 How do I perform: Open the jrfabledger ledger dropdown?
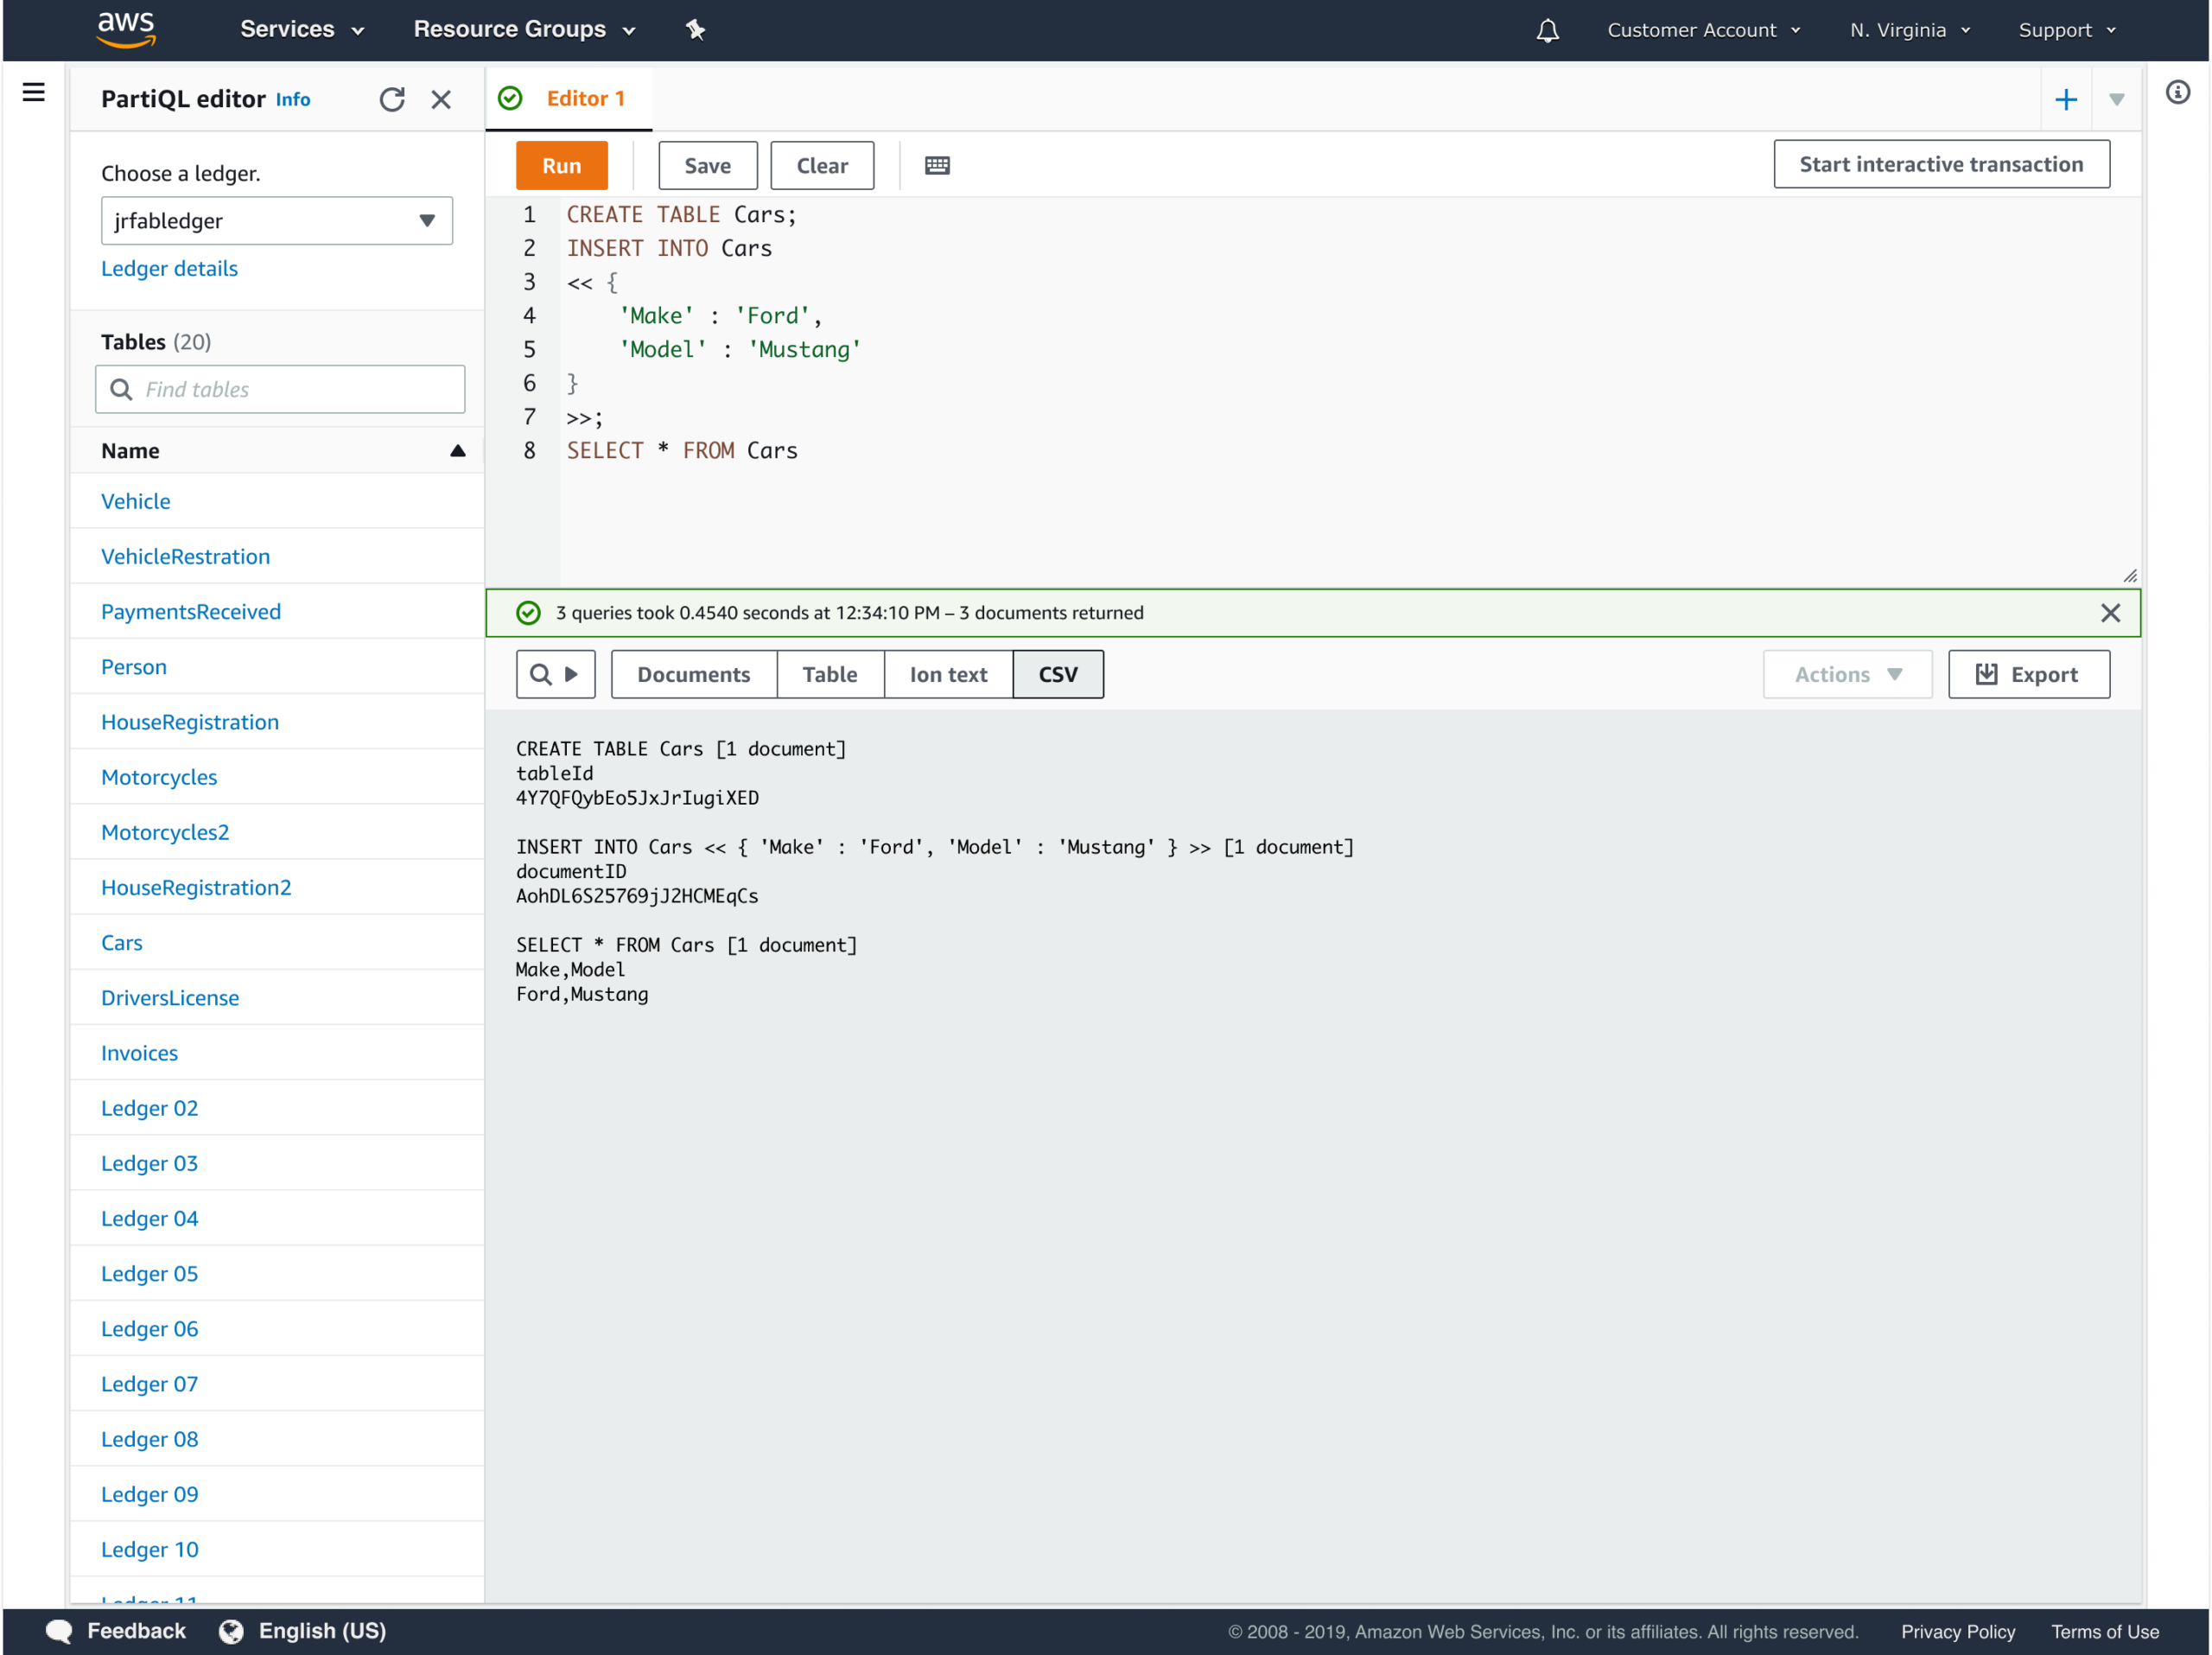(x=277, y=220)
